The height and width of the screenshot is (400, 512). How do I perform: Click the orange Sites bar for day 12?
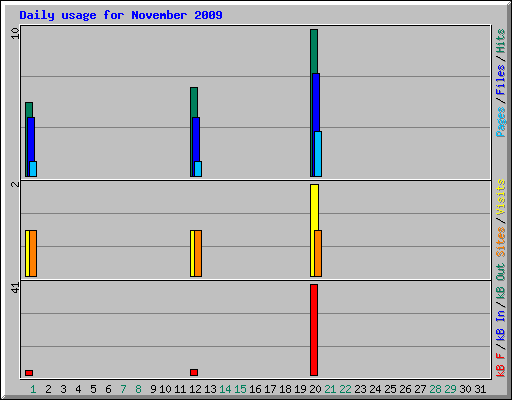[x=198, y=253]
